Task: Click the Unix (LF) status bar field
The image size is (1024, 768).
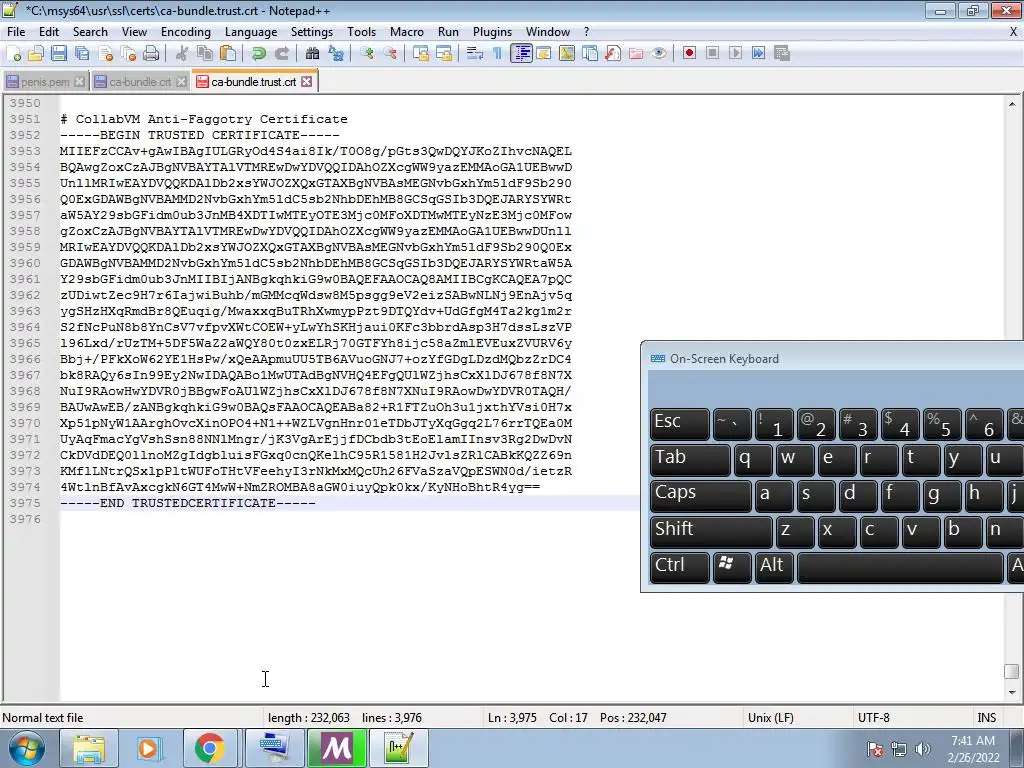Action: [771, 718]
